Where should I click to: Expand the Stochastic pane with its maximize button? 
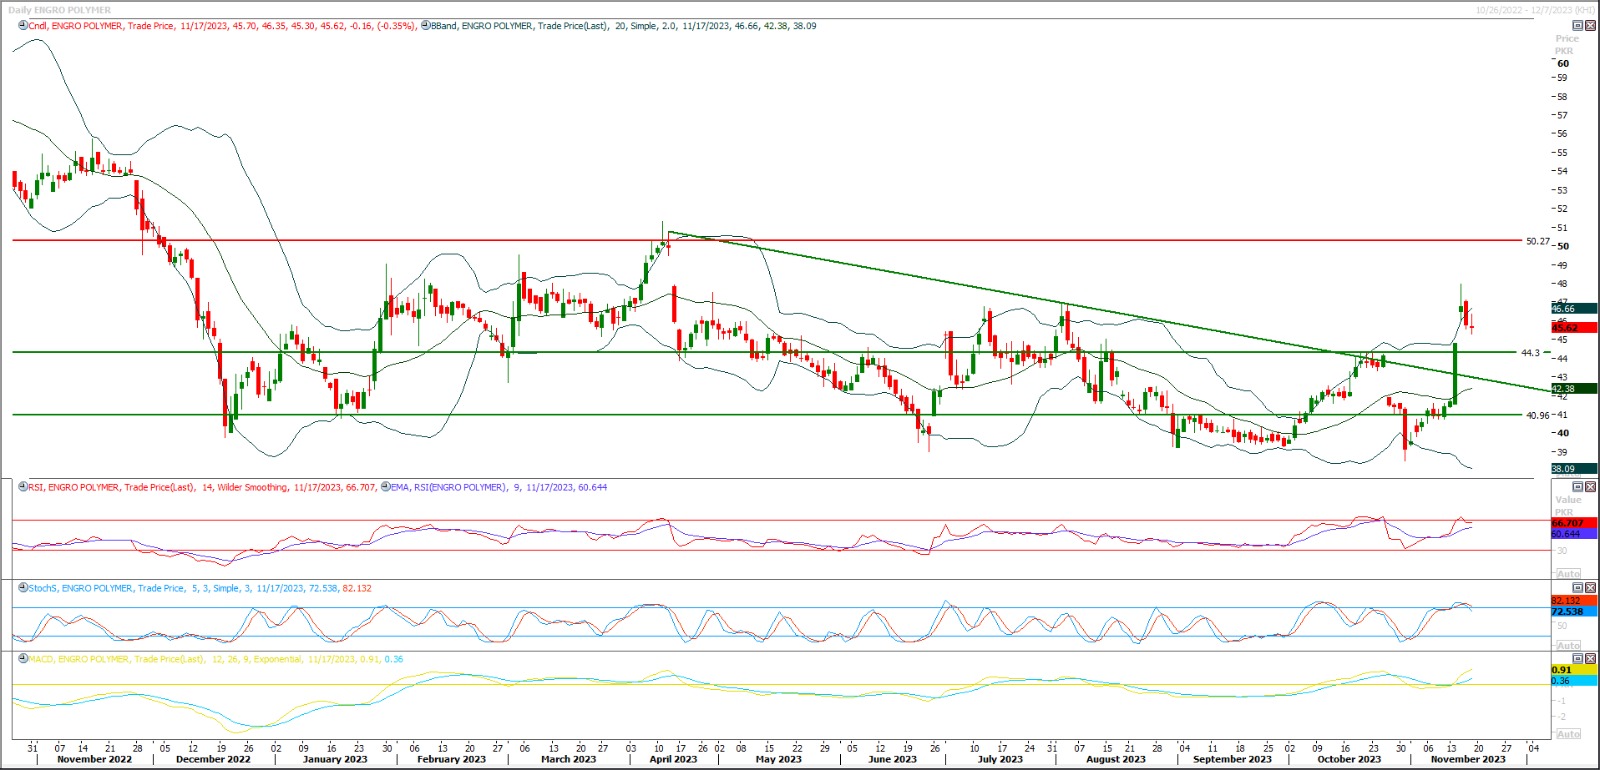point(1578,588)
